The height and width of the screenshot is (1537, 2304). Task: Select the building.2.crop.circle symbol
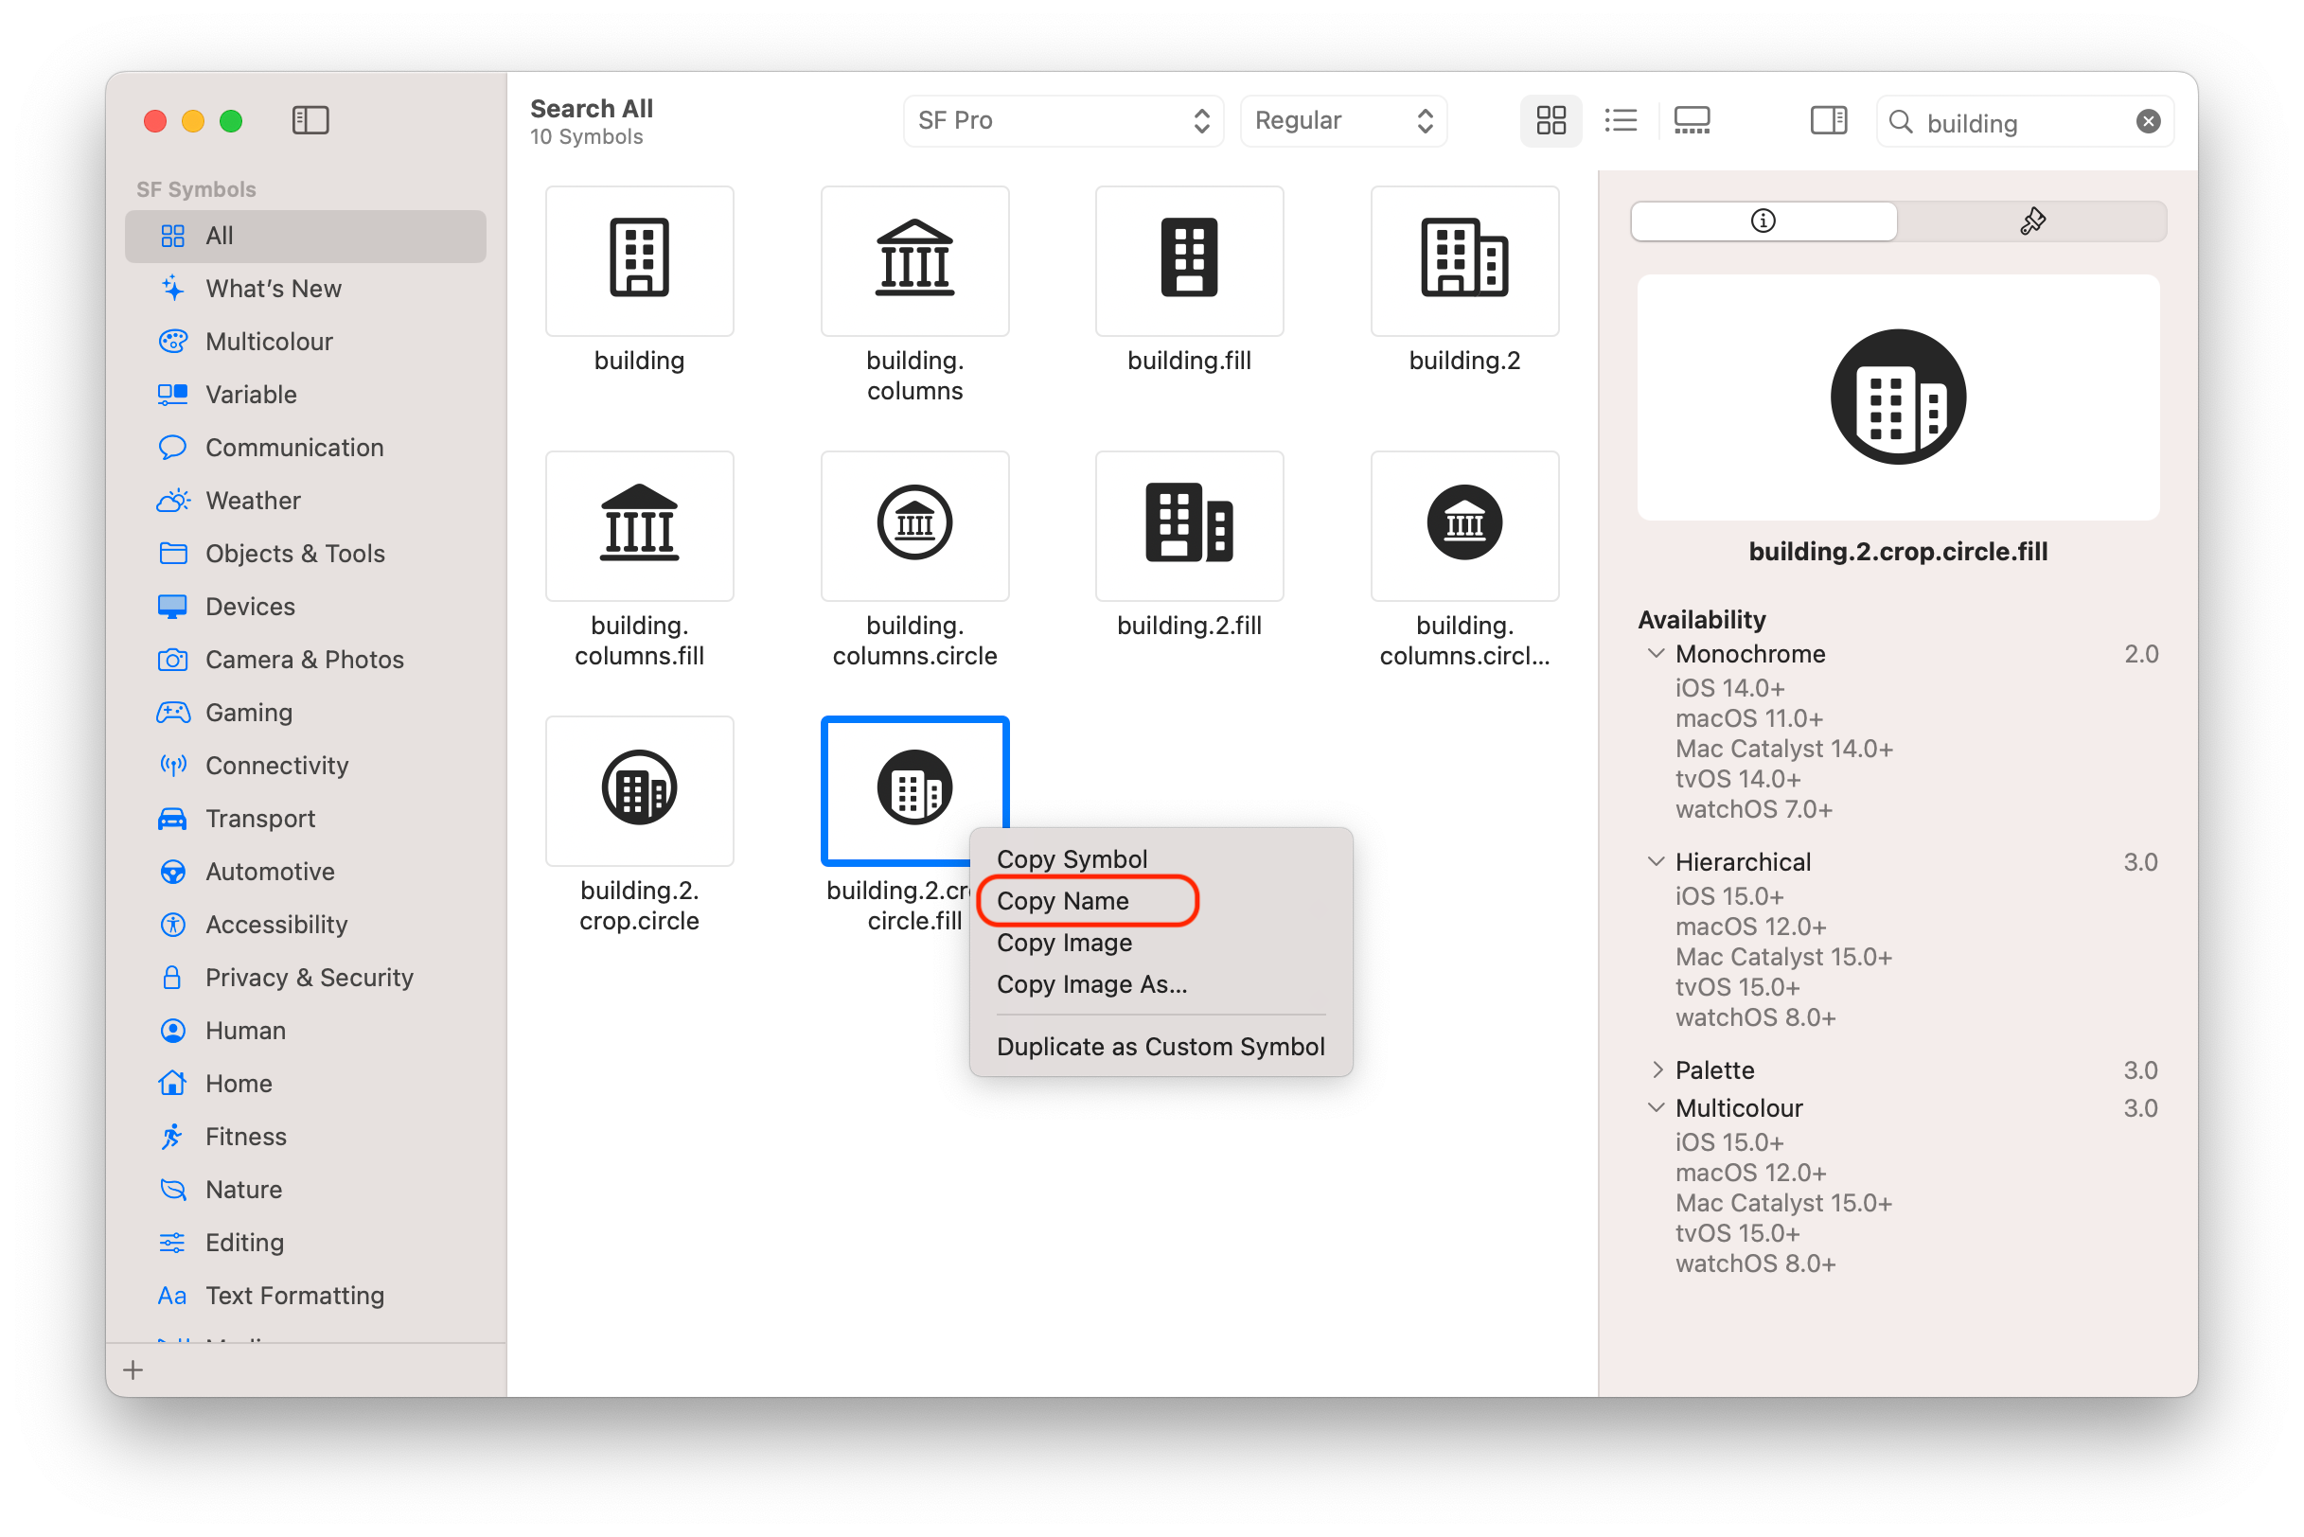(639, 791)
